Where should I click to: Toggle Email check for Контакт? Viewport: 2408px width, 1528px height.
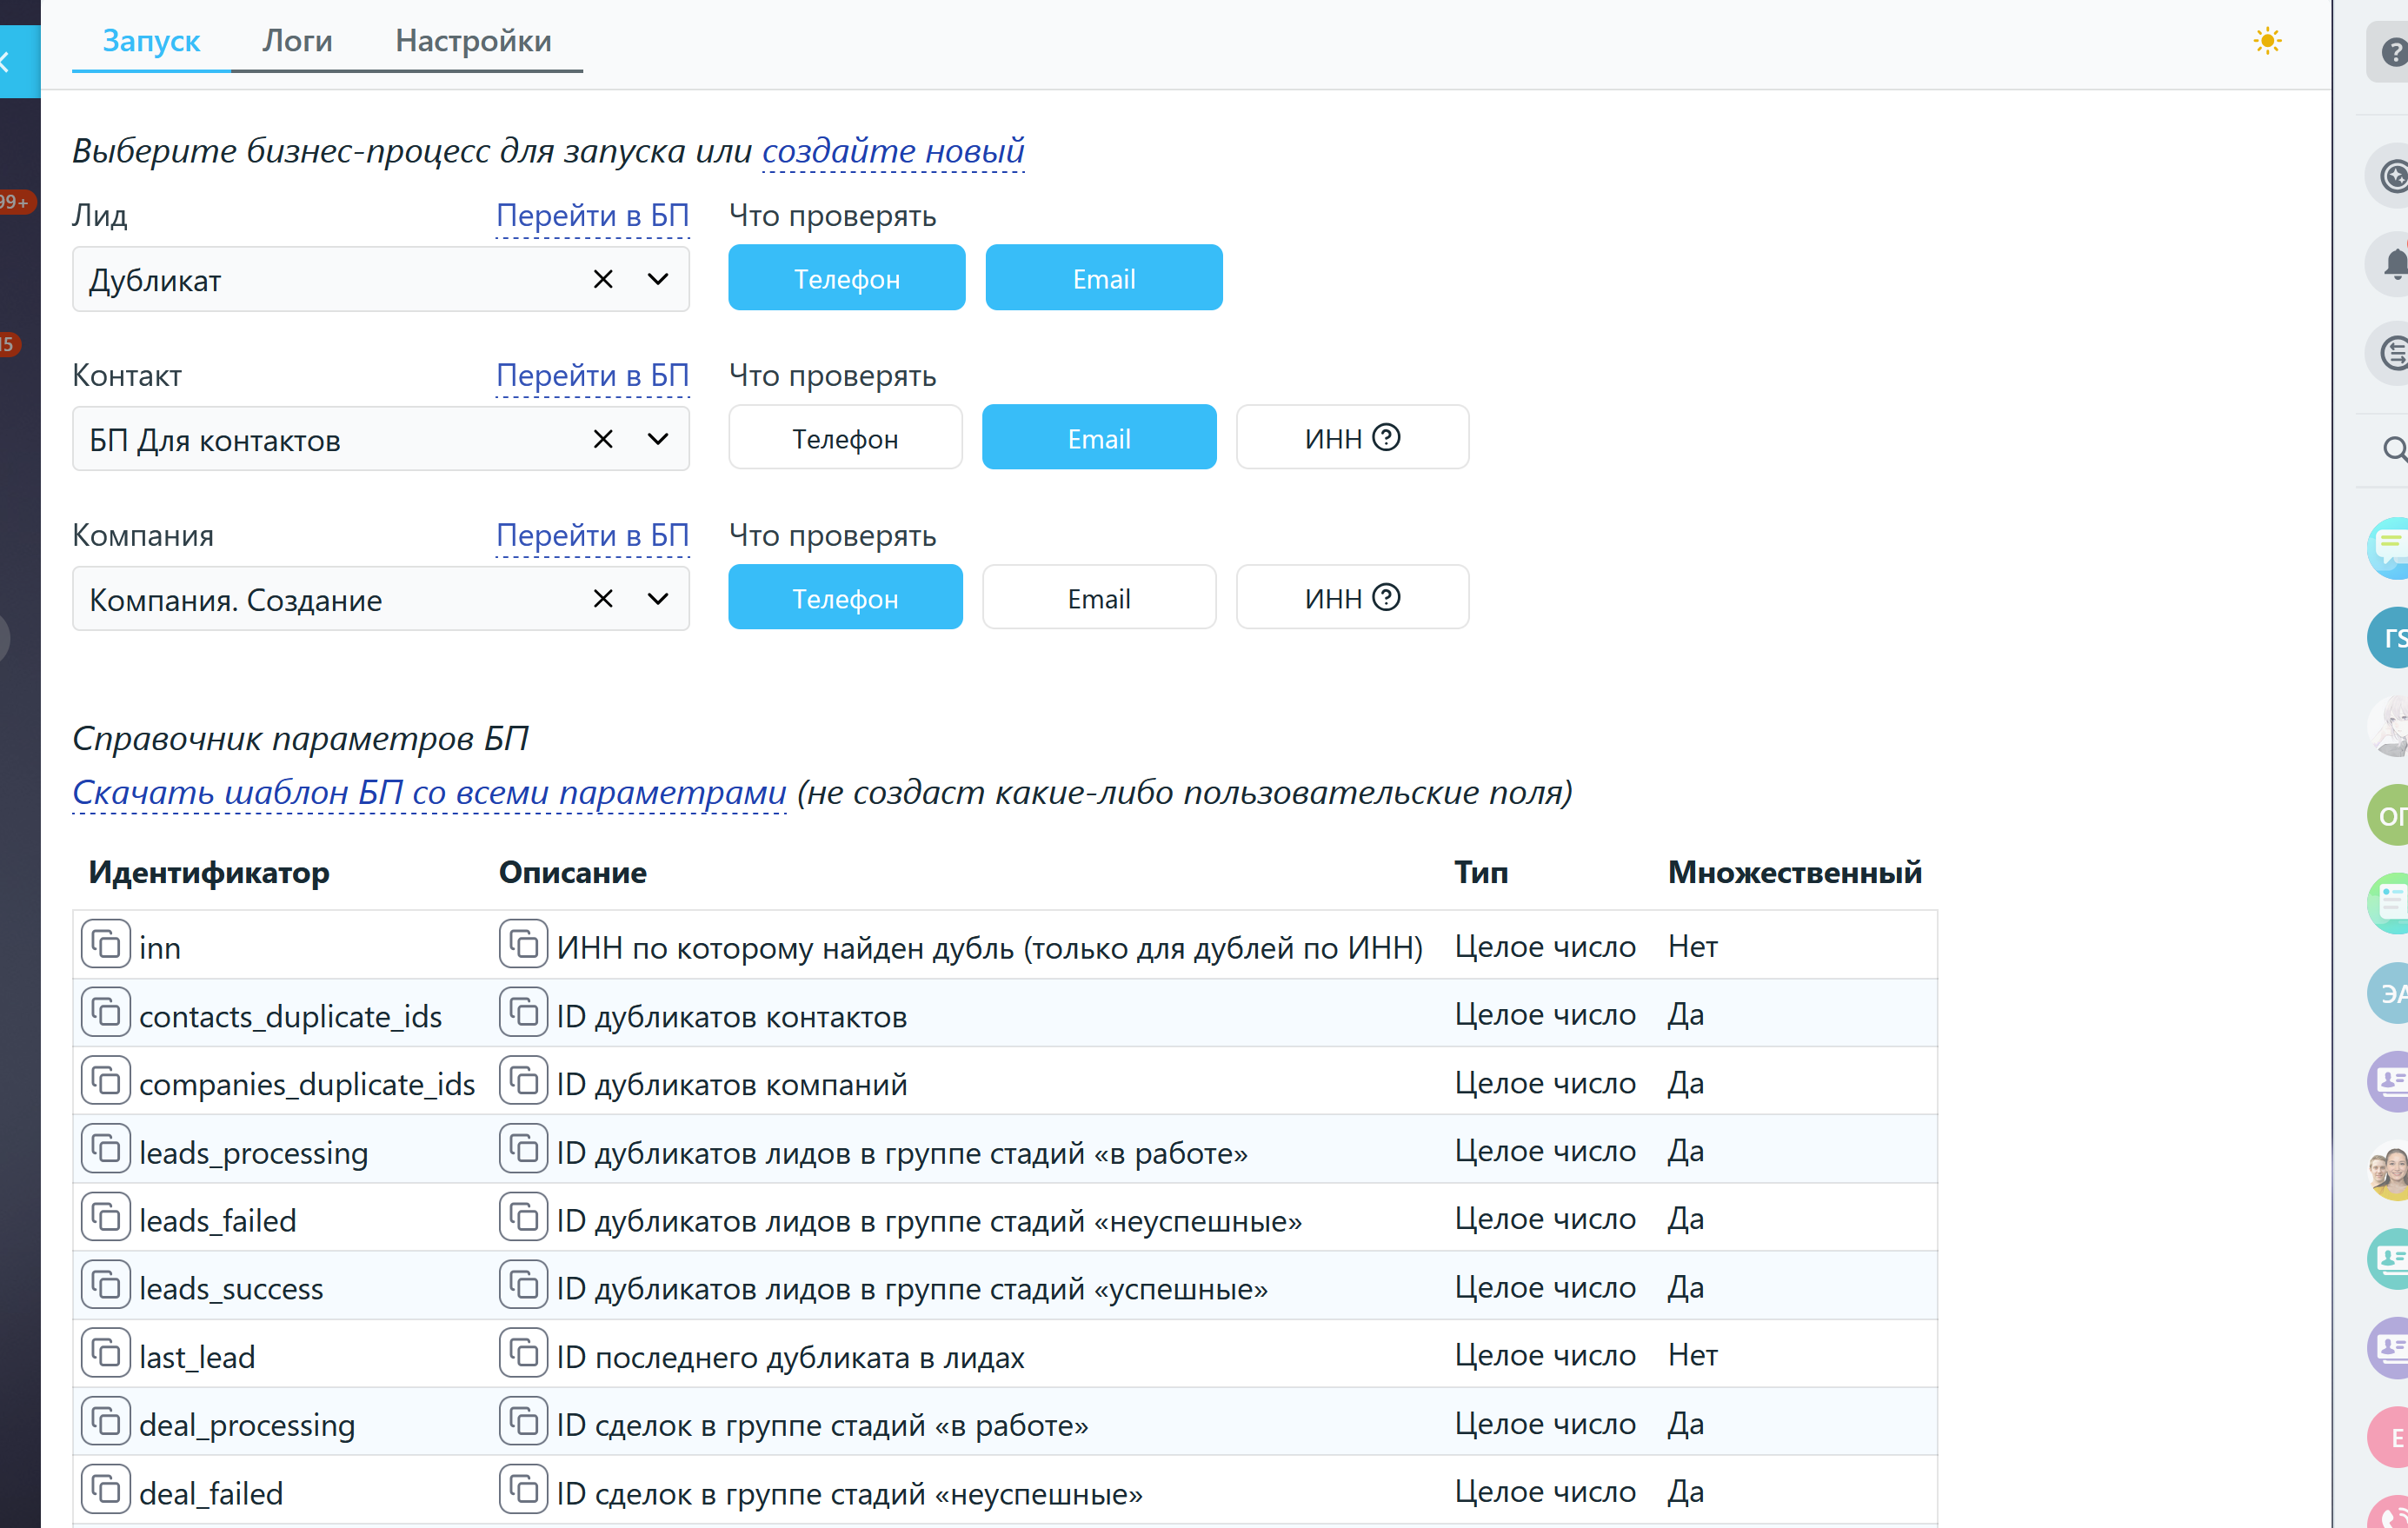[1098, 438]
